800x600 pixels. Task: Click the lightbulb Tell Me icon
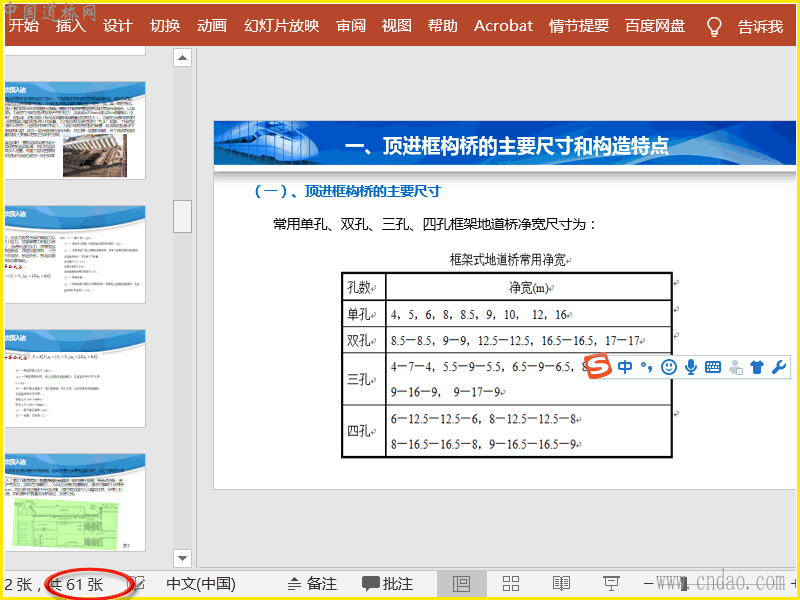click(x=714, y=26)
